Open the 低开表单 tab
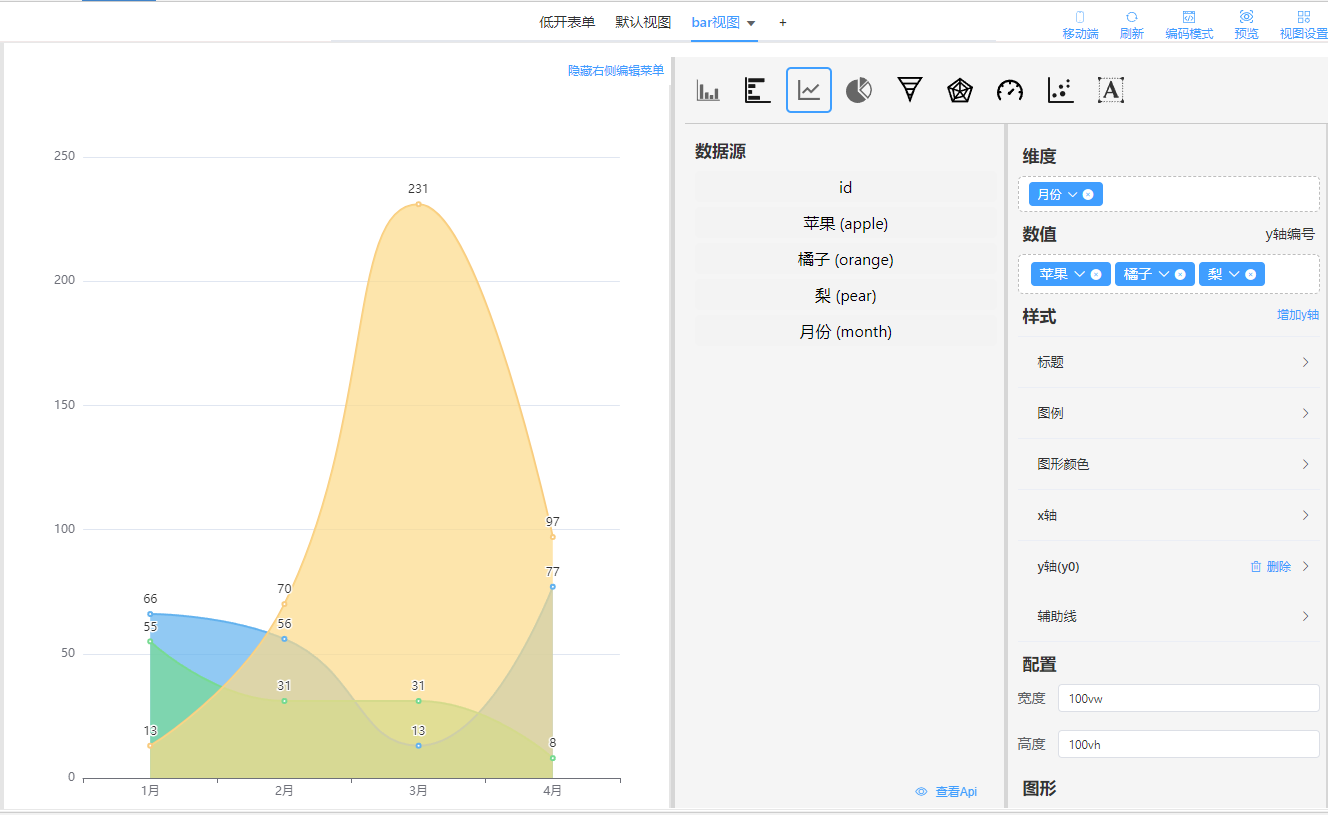Image resolution: width=1328 pixels, height=815 pixels. (567, 22)
